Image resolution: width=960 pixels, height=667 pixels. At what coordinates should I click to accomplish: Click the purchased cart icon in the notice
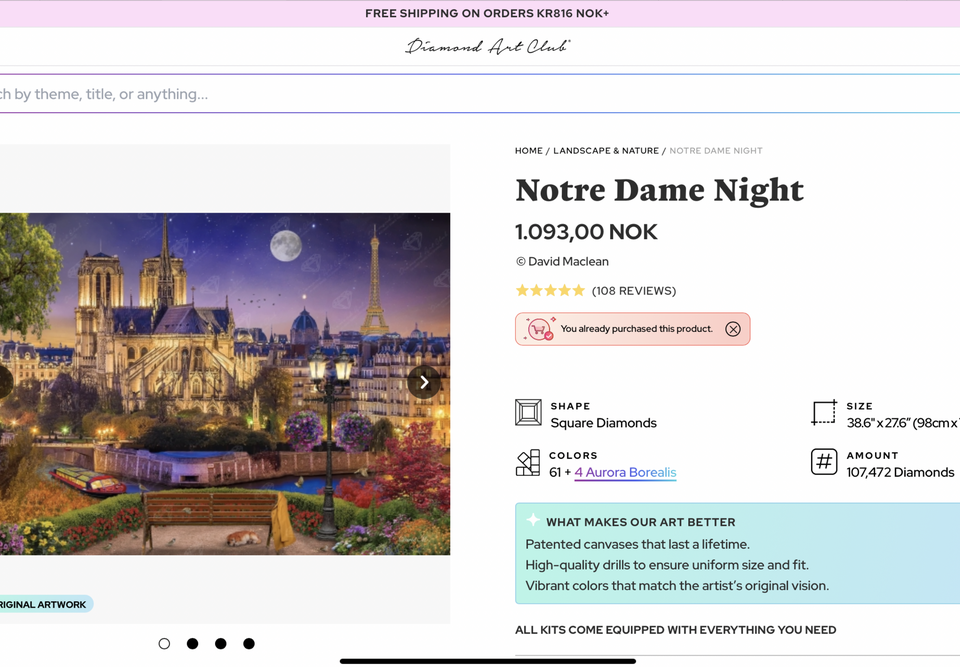coord(539,329)
